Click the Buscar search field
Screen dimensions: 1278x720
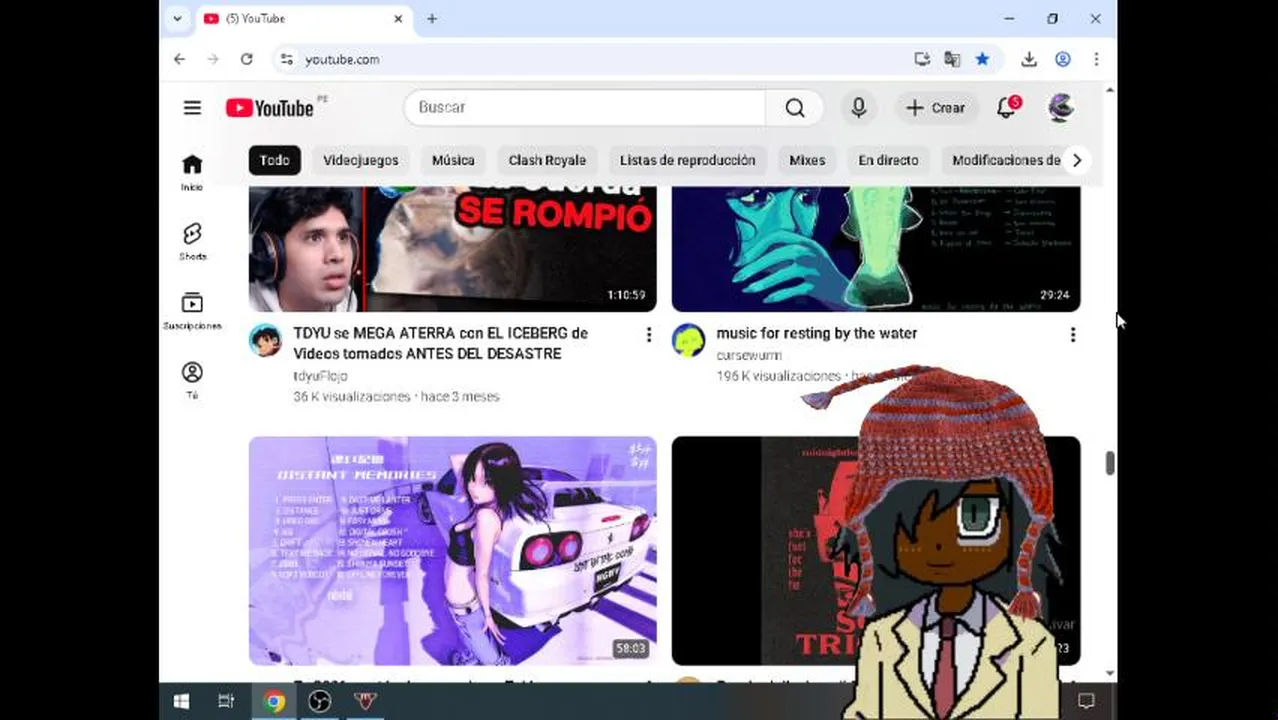[585, 108]
